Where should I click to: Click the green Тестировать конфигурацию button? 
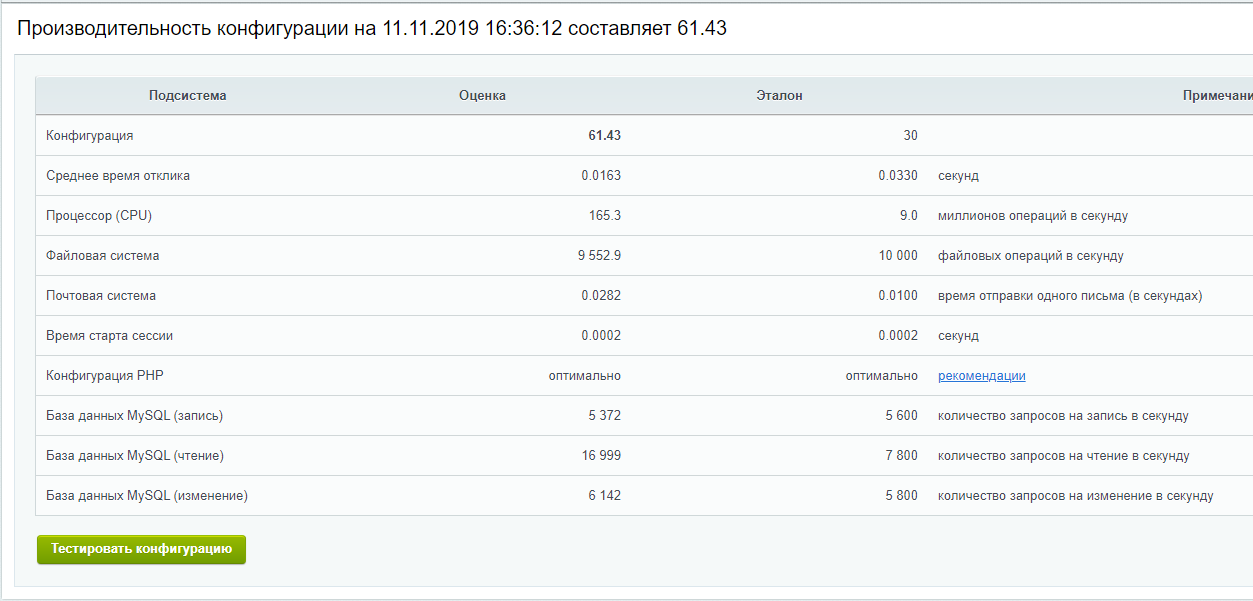point(141,549)
